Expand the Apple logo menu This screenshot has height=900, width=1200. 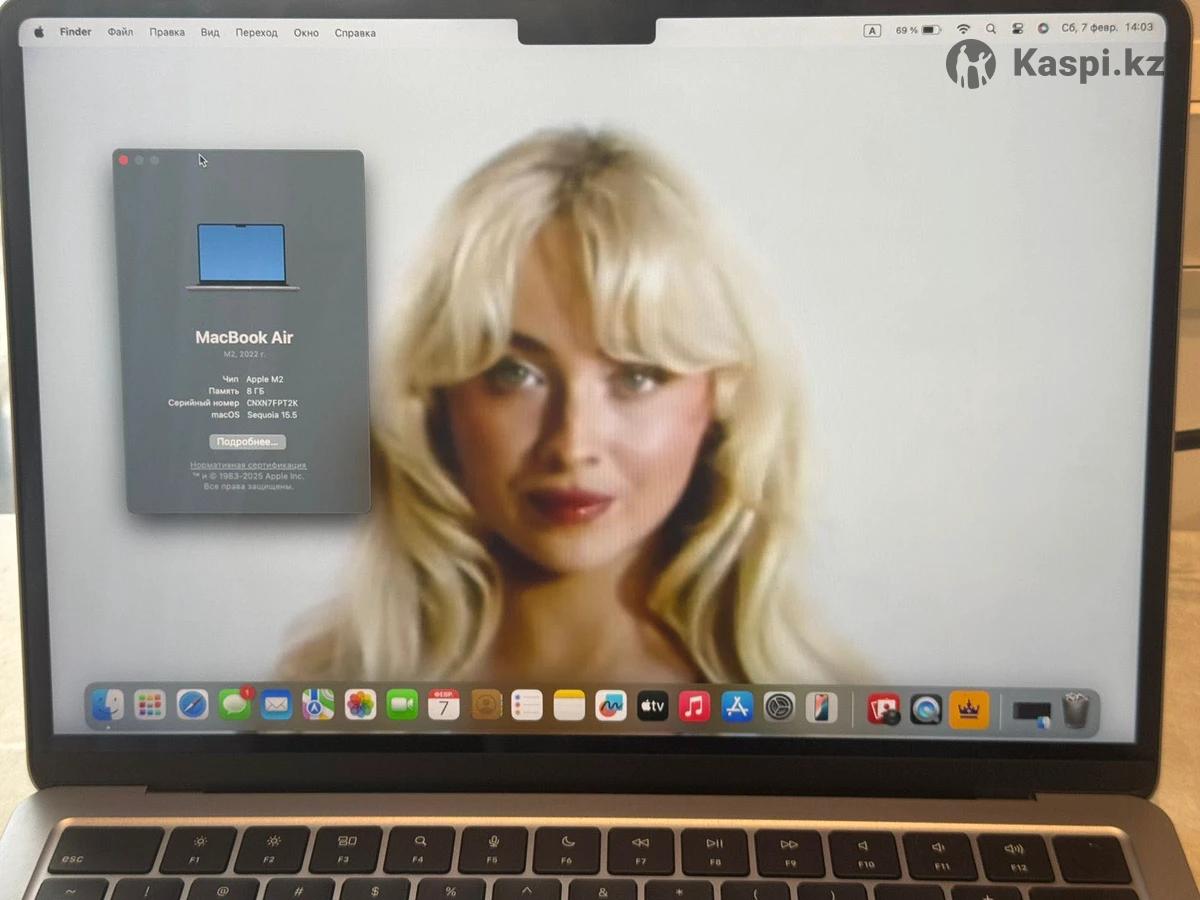39,32
